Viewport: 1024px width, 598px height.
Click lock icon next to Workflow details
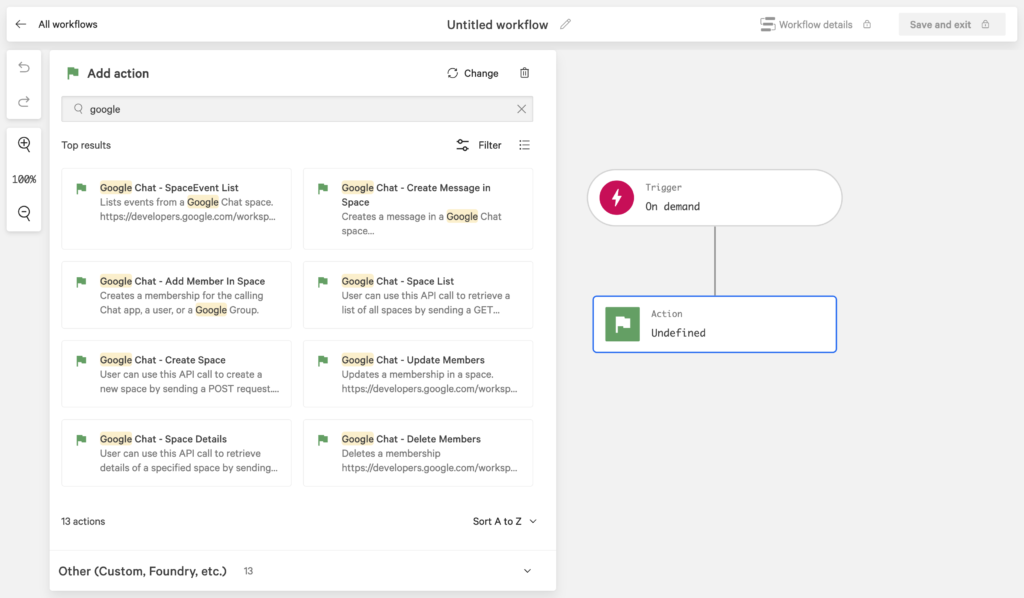pos(867,24)
